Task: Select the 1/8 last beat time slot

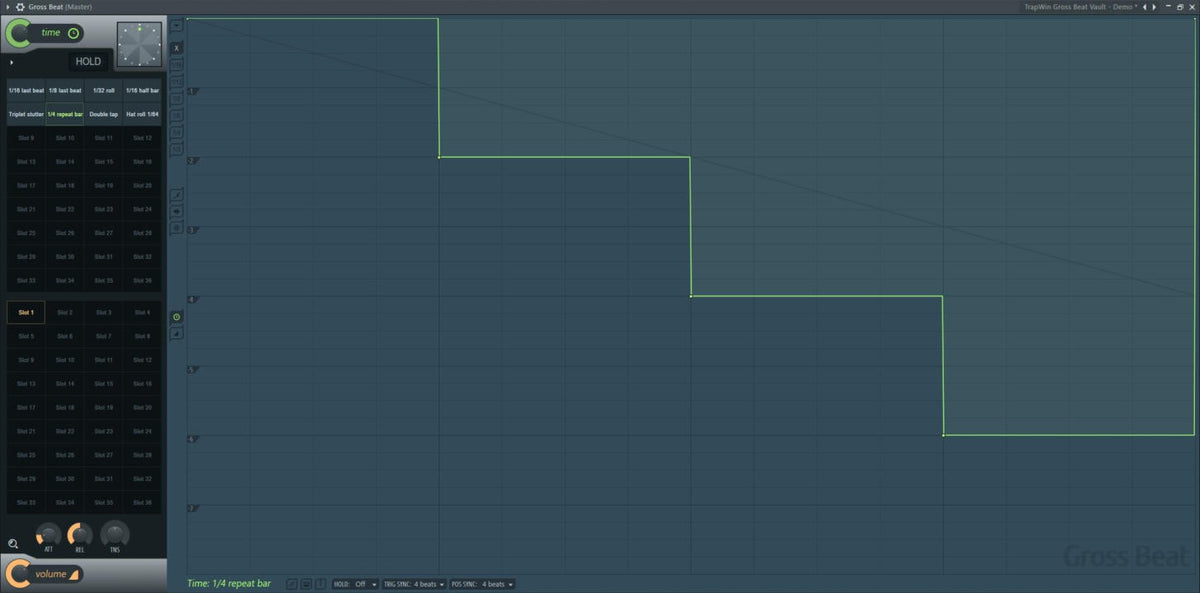Action: tap(65, 90)
